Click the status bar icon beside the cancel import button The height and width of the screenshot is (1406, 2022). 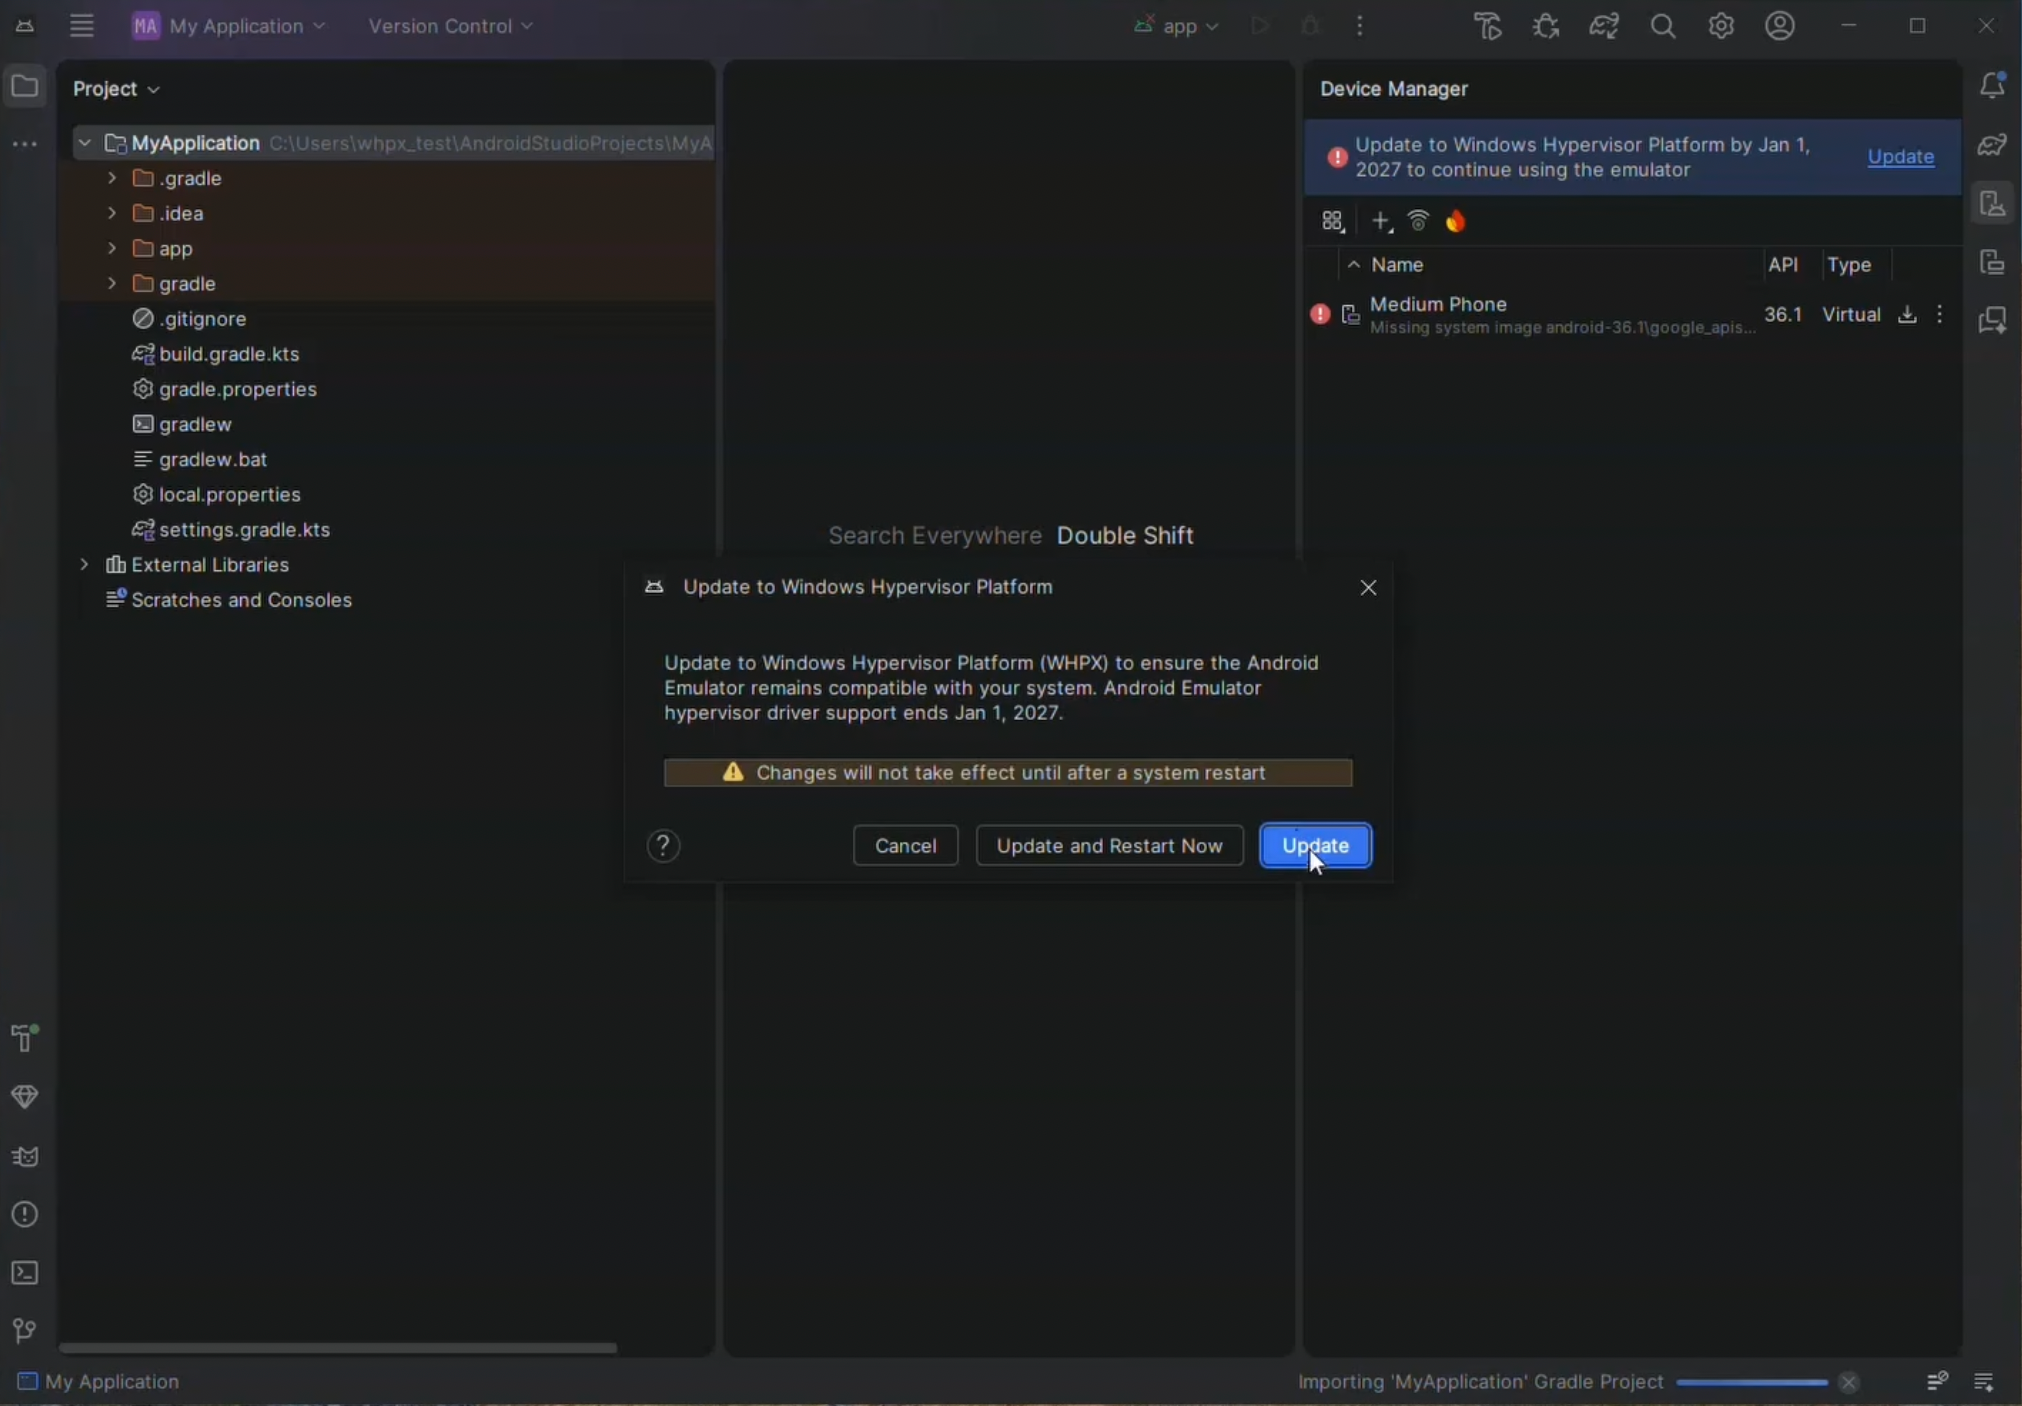[x=1936, y=1381]
